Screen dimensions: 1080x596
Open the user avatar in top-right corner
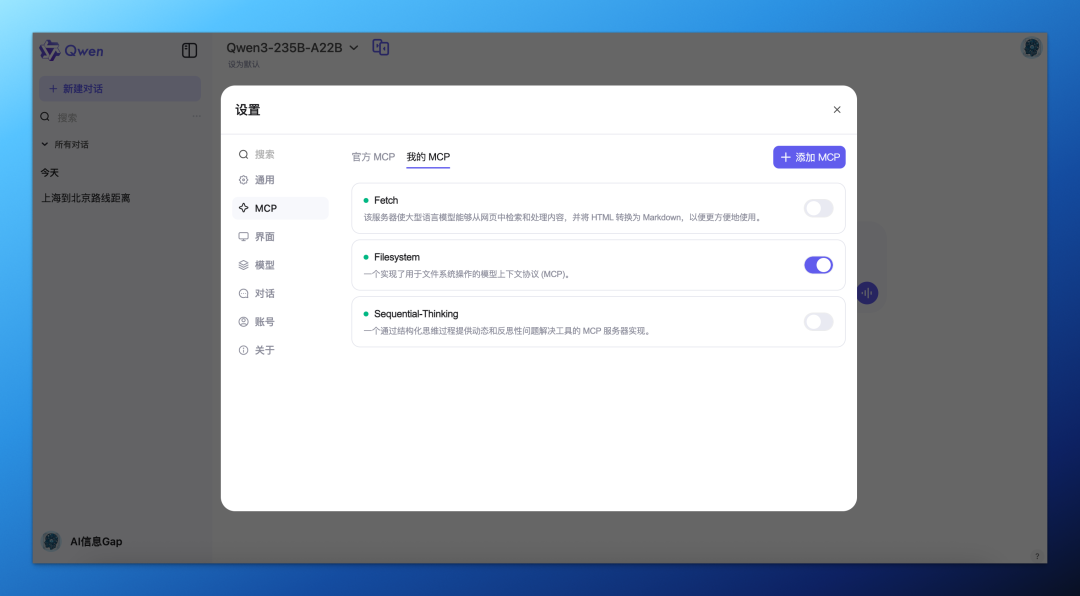1031,48
